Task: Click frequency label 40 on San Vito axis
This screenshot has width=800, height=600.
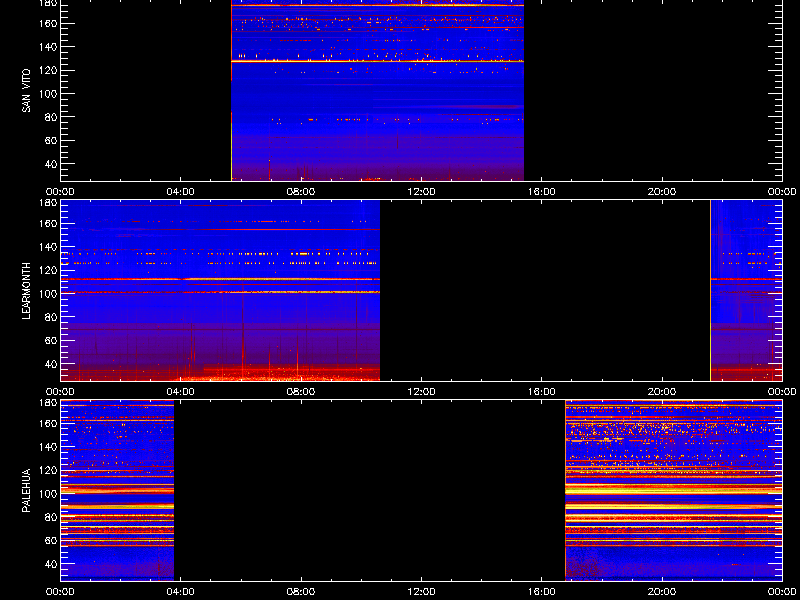Action: pyautogui.click(x=52, y=164)
